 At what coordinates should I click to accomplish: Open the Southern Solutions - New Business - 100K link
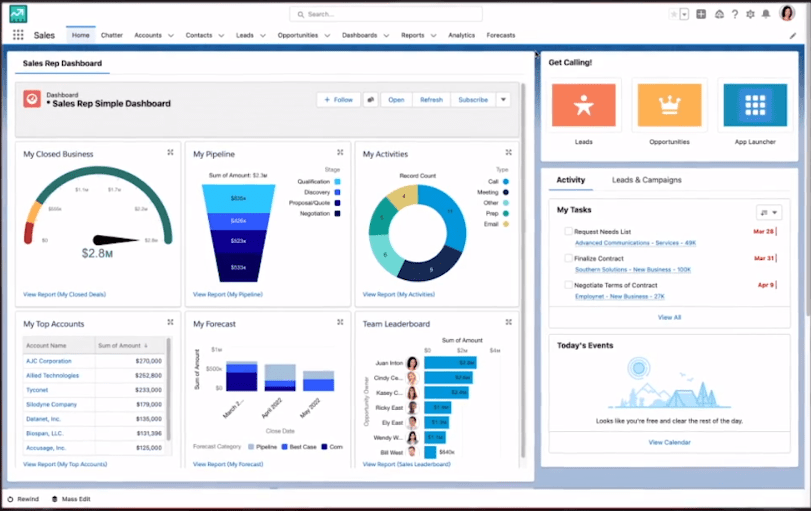pos(633,269)
